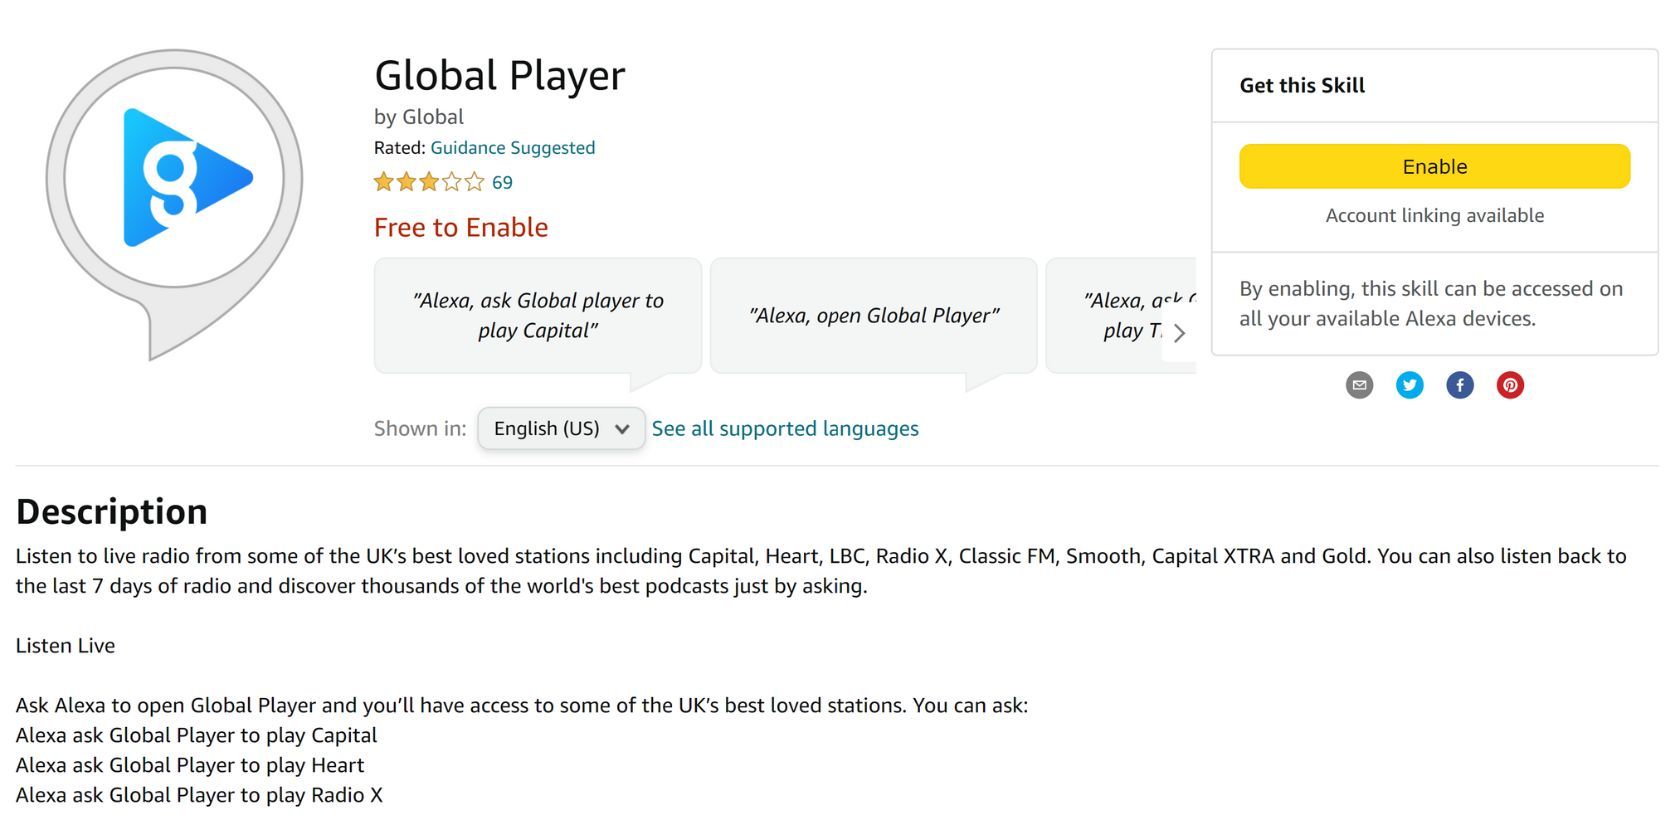The height and width of the screenshot is (840, 1680).
Task: Enable the Global Player skill
Action: tap(1434, 166)
